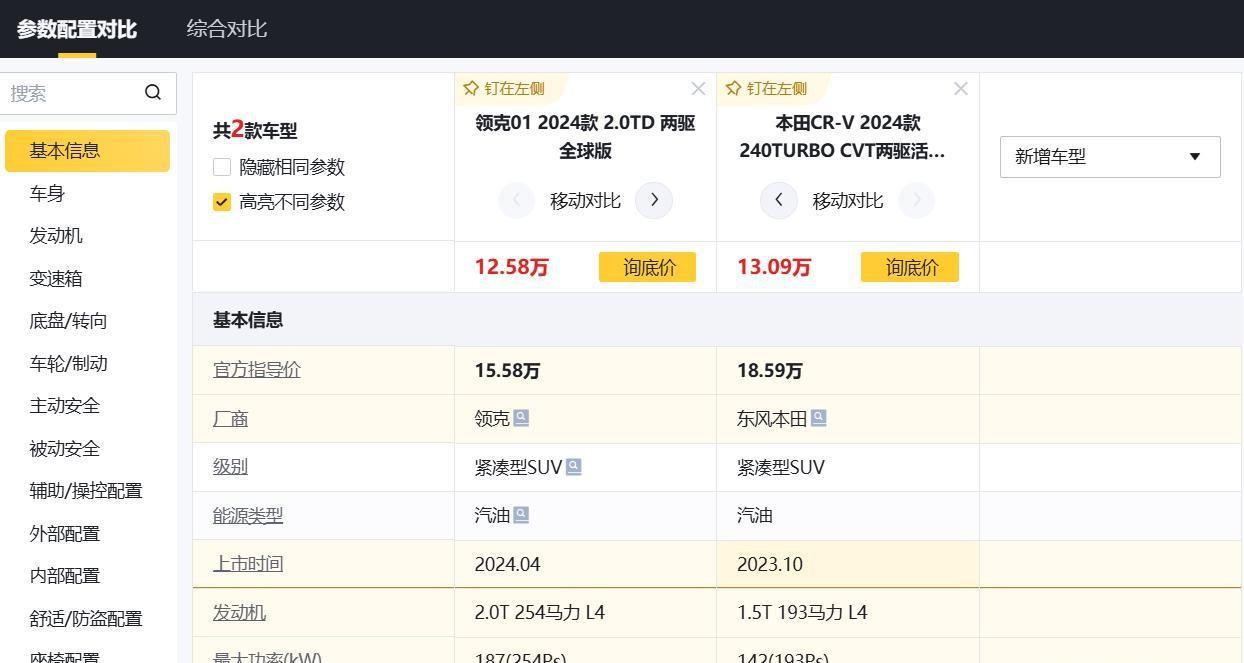1244x663 pixels.
Task: Click the 13.09万 price
Action: coord(774,267)
